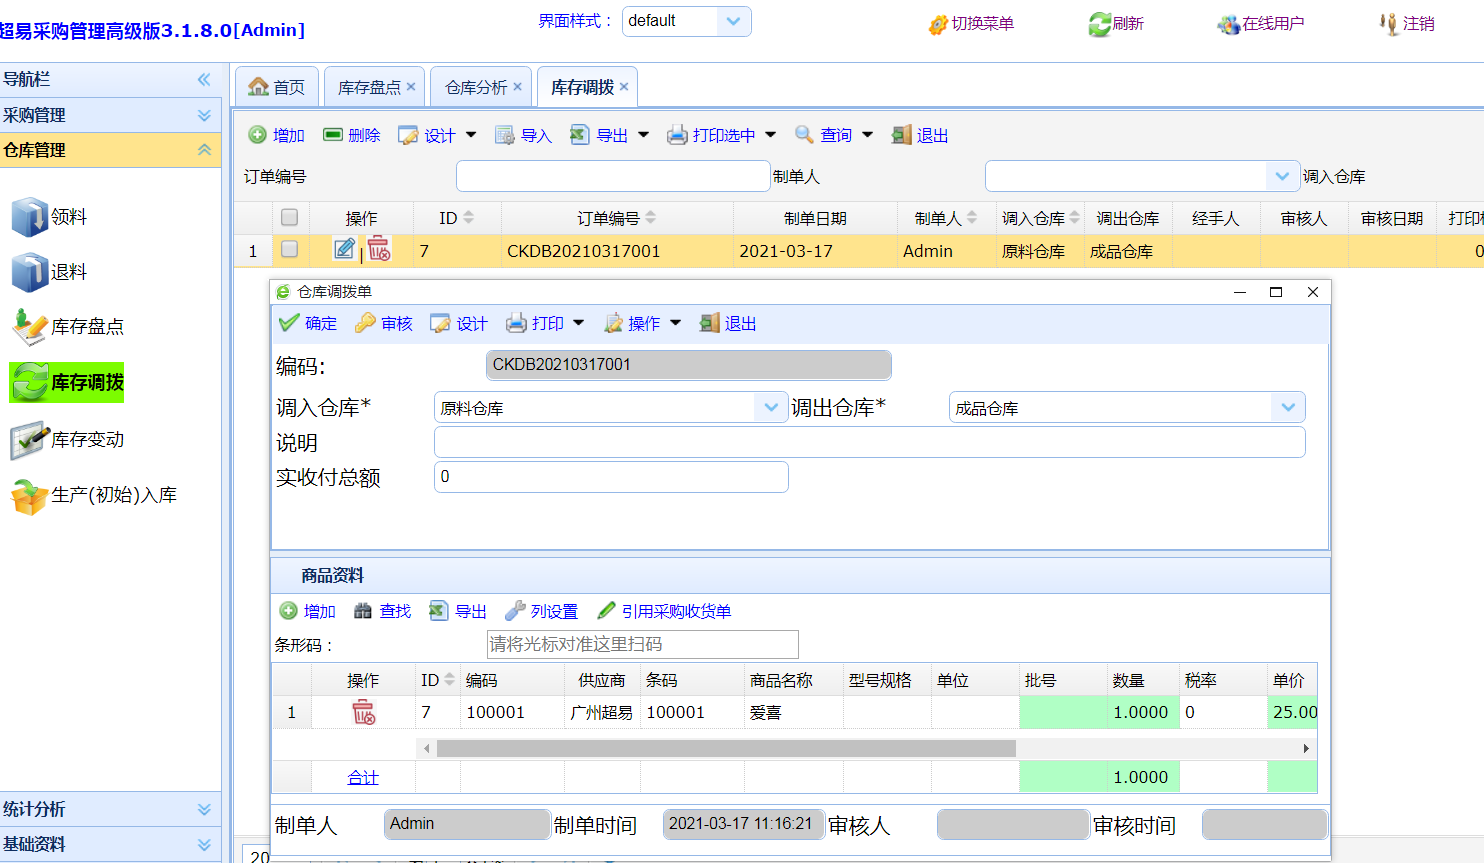Click the delete trash icon in the order row
Image resolution: width=1484 pixels, height=863 pixels.
pos(379,249)
